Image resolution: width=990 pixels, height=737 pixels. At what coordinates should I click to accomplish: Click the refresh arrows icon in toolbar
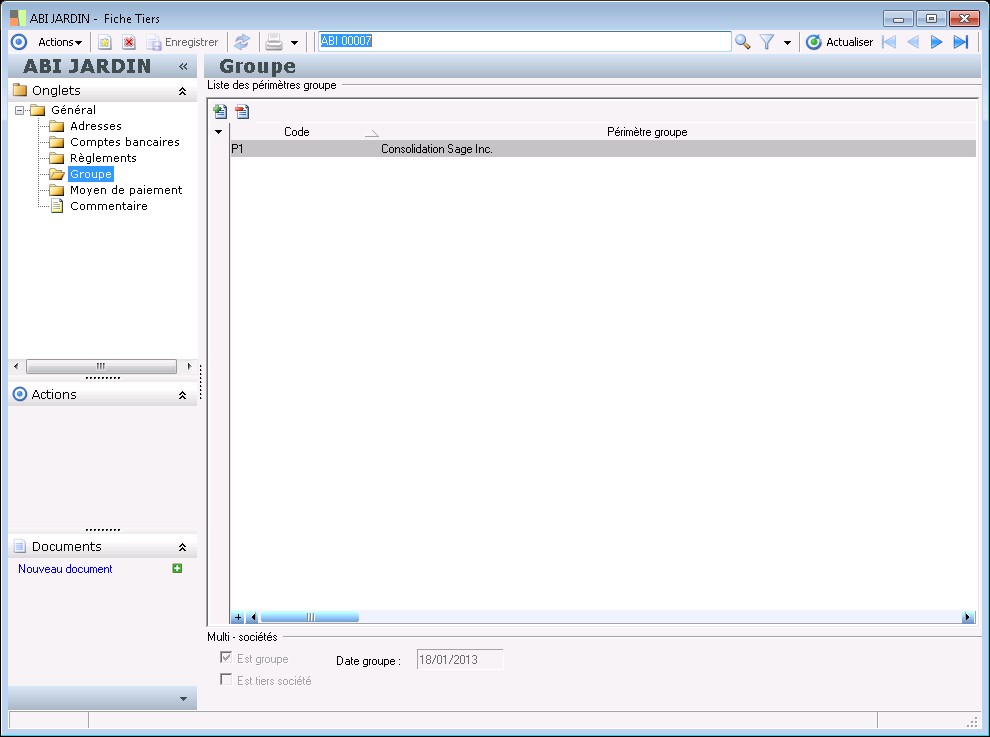pos(242,42)
